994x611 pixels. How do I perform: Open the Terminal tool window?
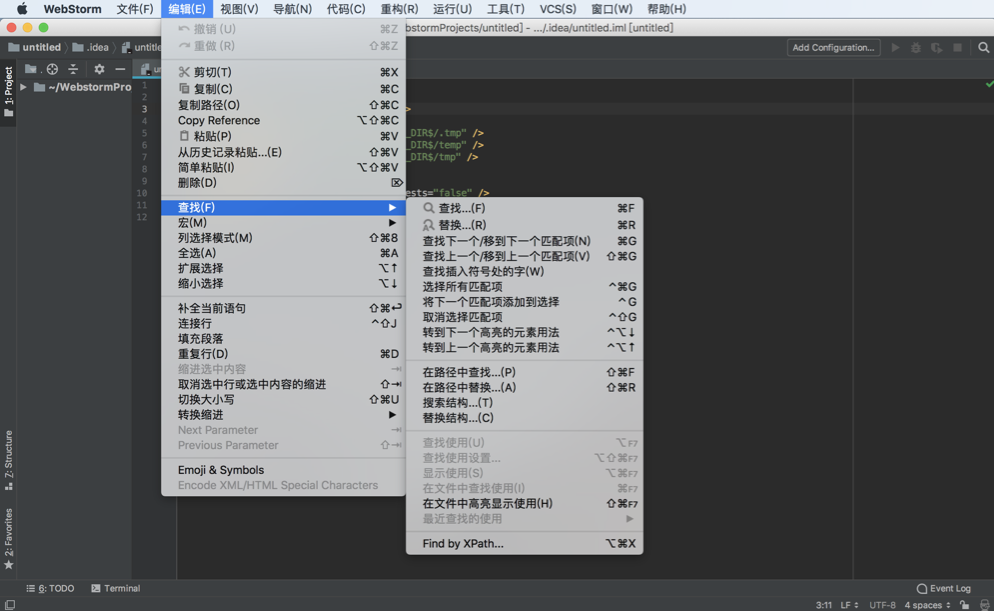115,588
